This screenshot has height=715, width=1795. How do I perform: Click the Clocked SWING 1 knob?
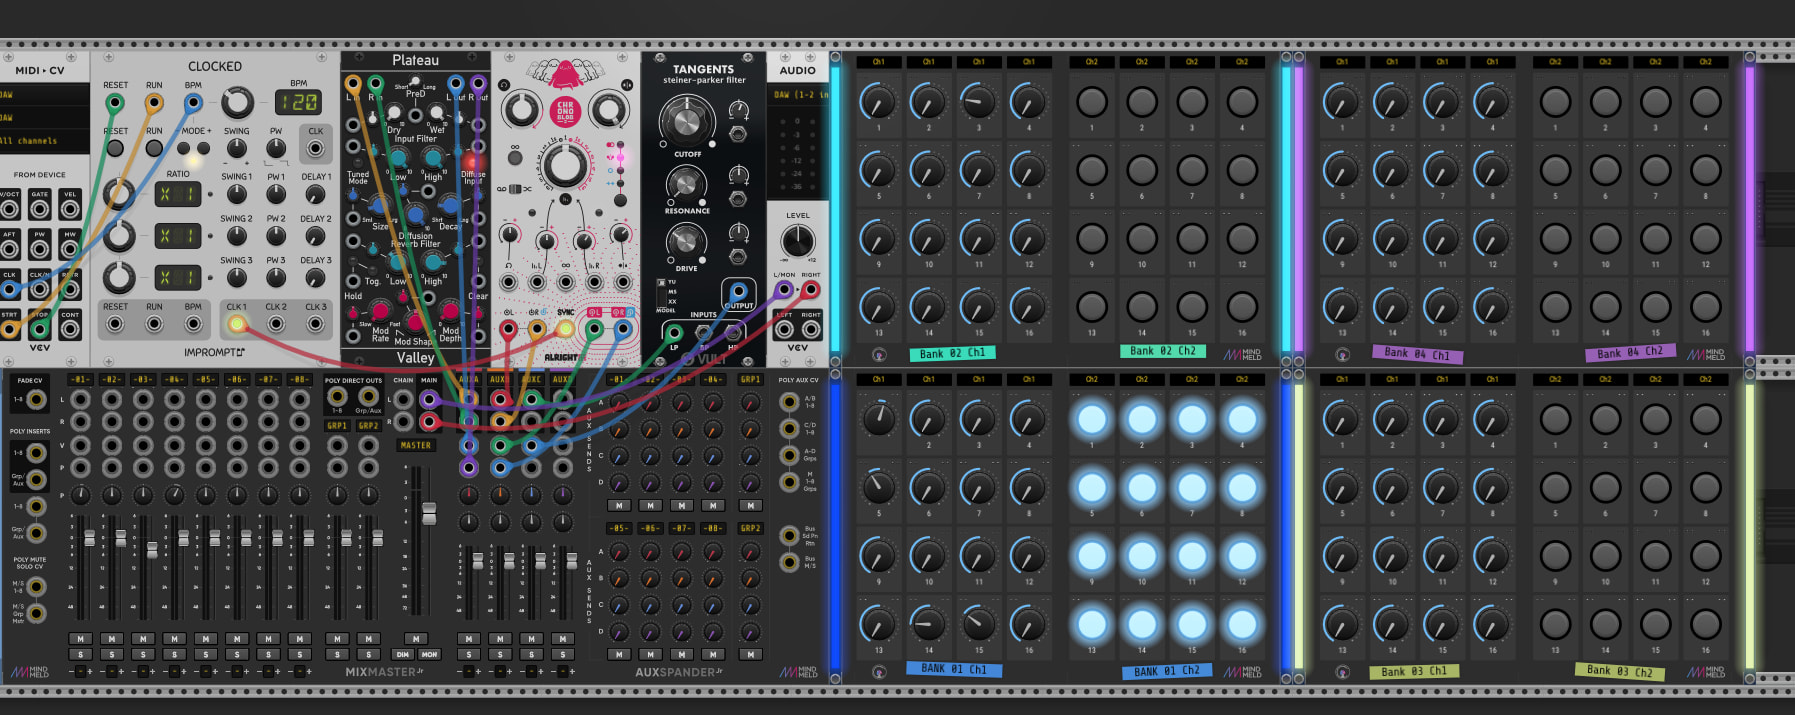[237, 194]
